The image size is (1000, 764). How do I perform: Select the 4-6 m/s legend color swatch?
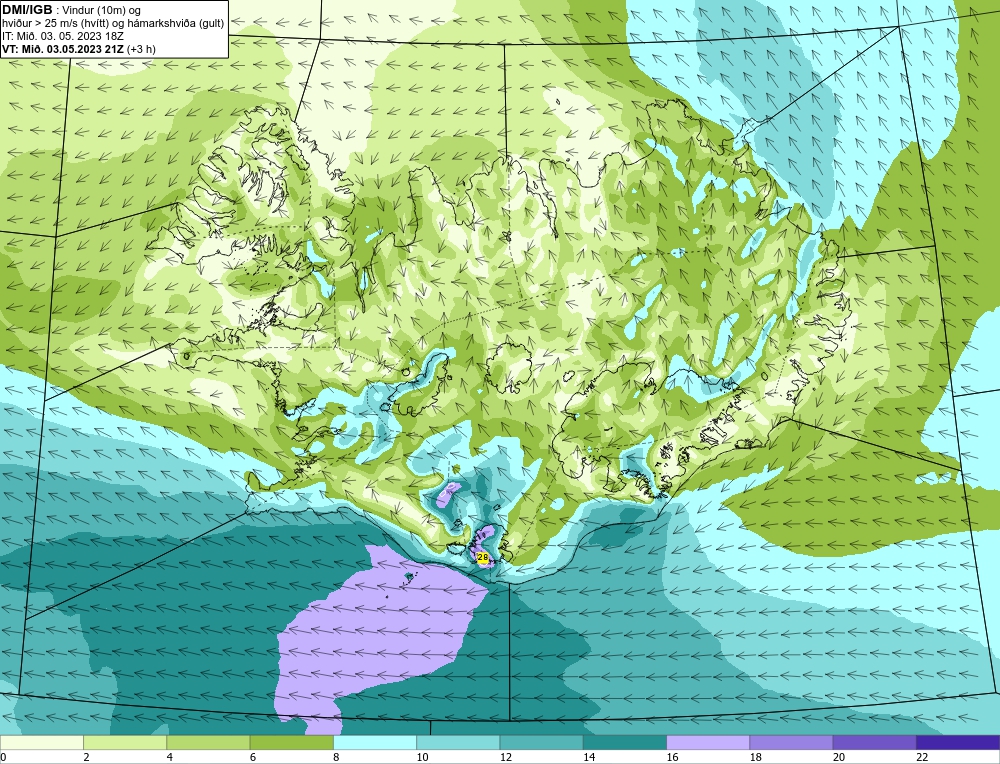[x=209, y=742]
